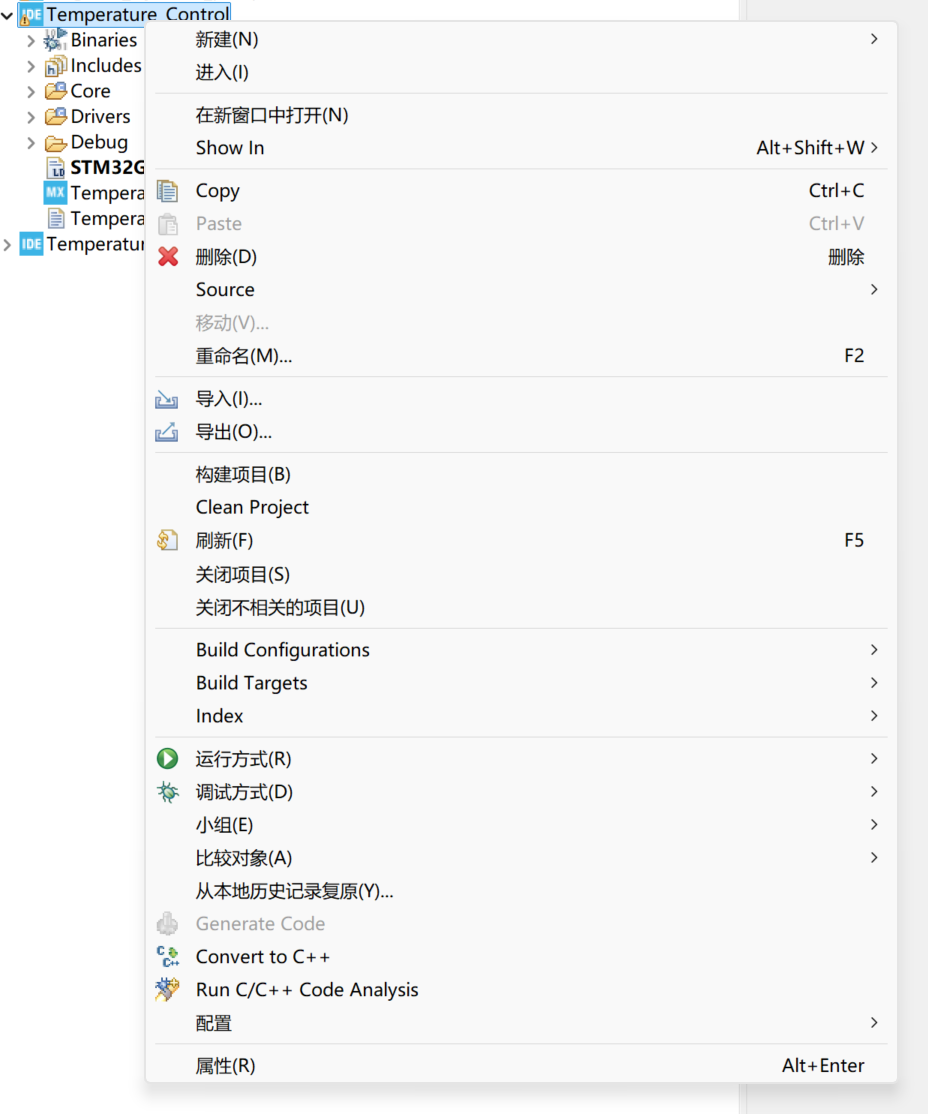Click the Run C/C++ Code Analysis wand icon
The height and width of the screenshot is (1114, 928).
[166, 989]
